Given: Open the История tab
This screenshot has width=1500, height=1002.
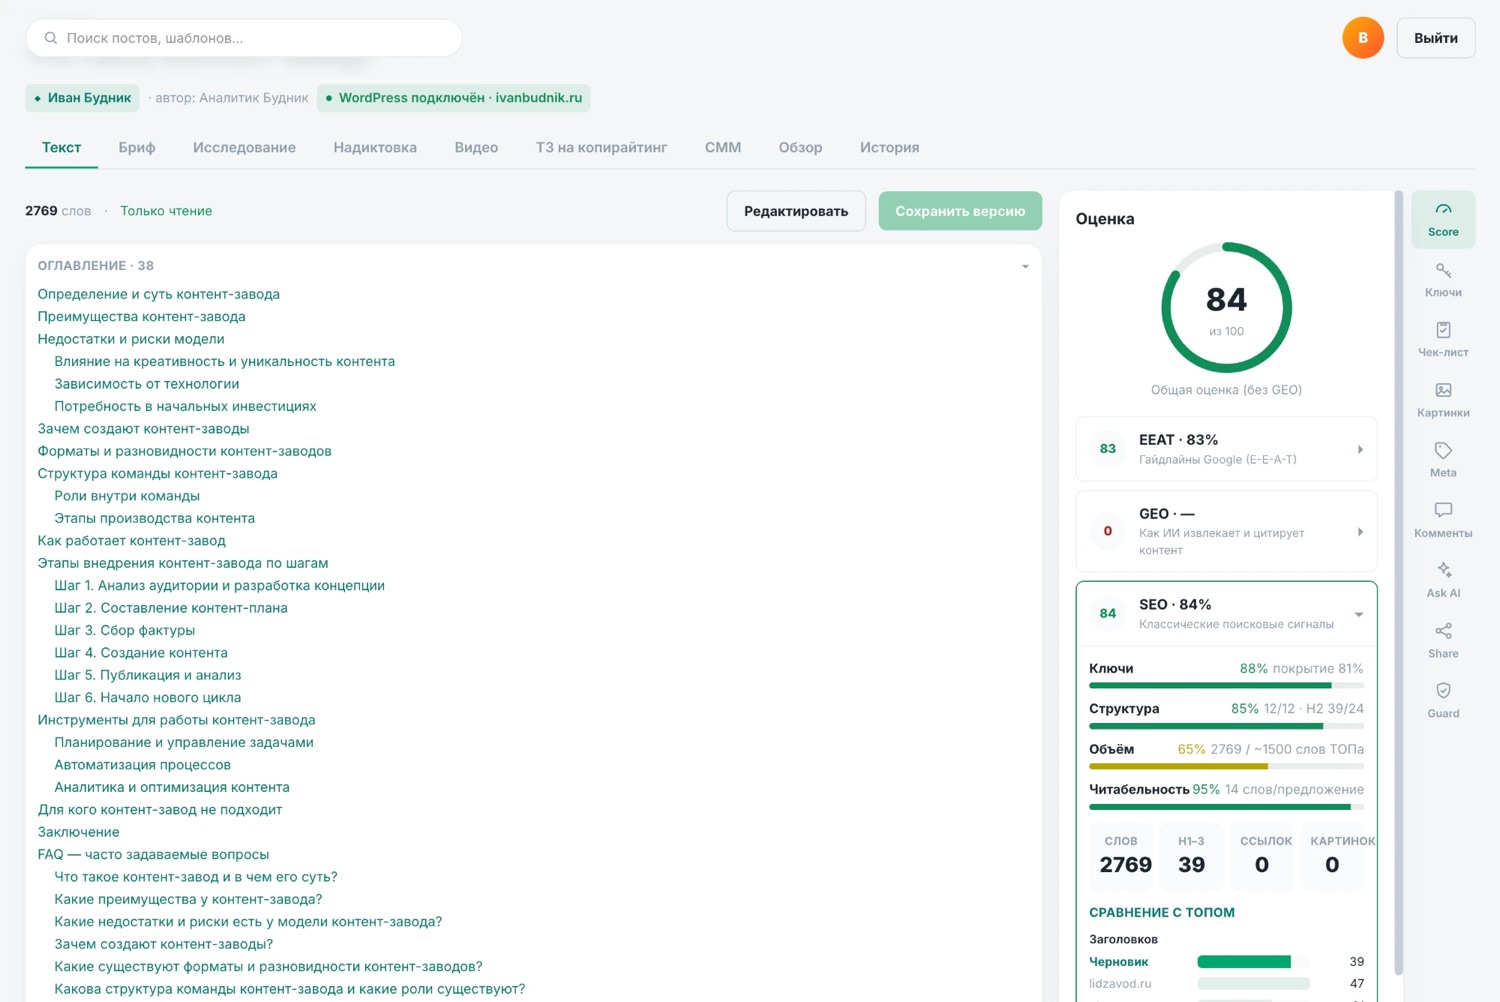Looking at the screenshot, I should click(x=889, y=147).
